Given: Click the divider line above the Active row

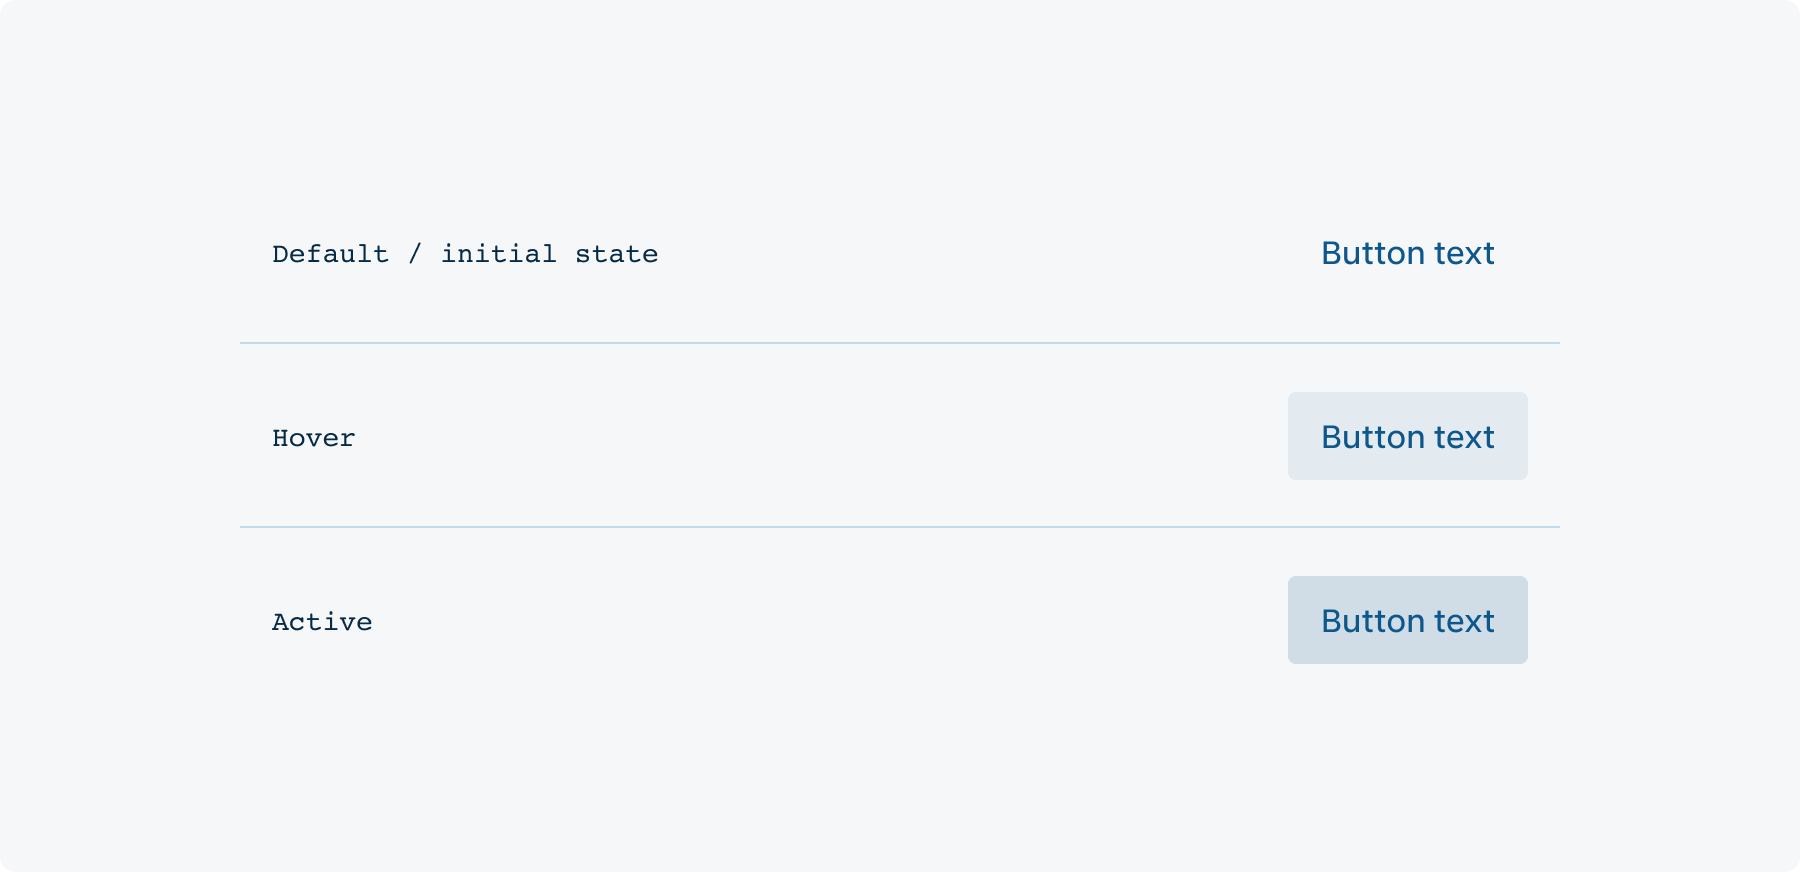Looking at the screenshot, I should click(x=900, y=527).
